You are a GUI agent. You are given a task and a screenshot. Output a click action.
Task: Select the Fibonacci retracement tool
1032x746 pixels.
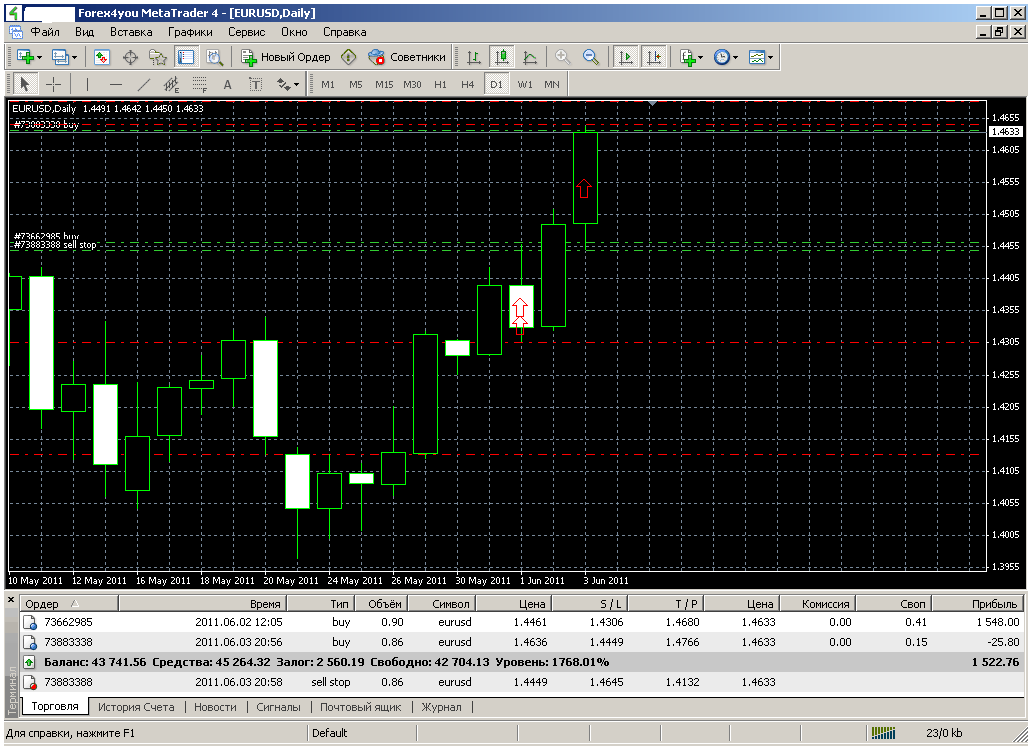coord(199,84)
